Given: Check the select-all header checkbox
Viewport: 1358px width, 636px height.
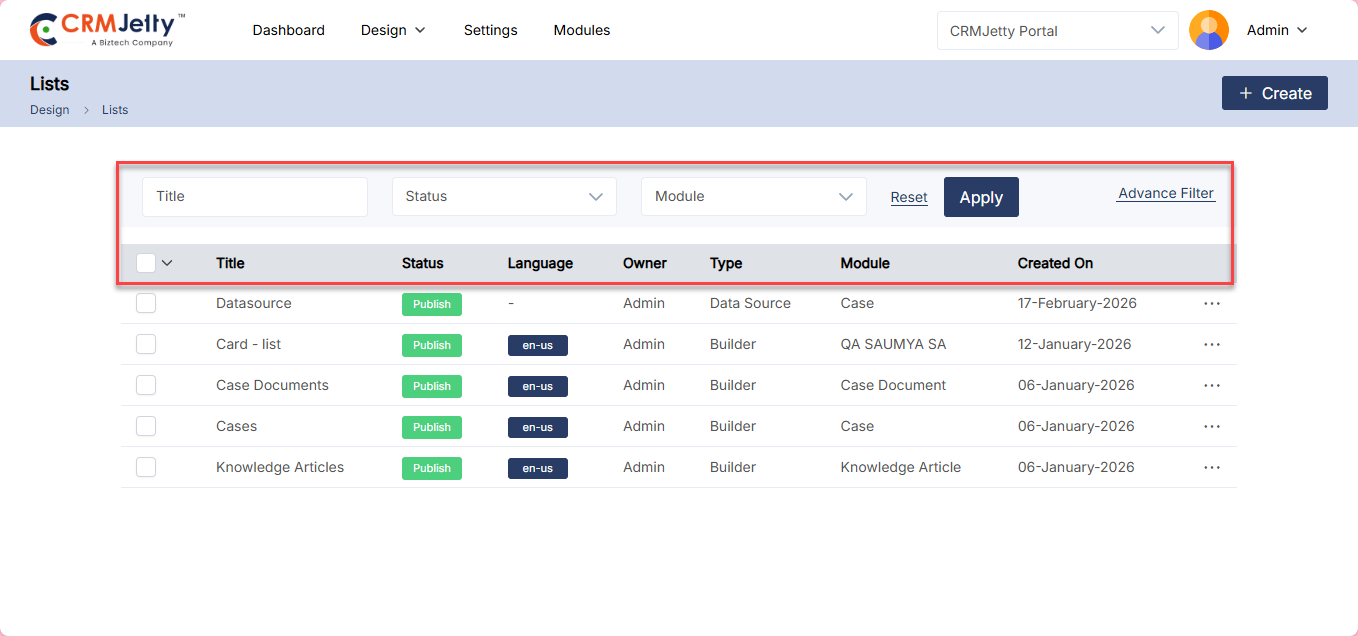Looking at the screenshot, I should pyautogui.click(x=146, y=263).
